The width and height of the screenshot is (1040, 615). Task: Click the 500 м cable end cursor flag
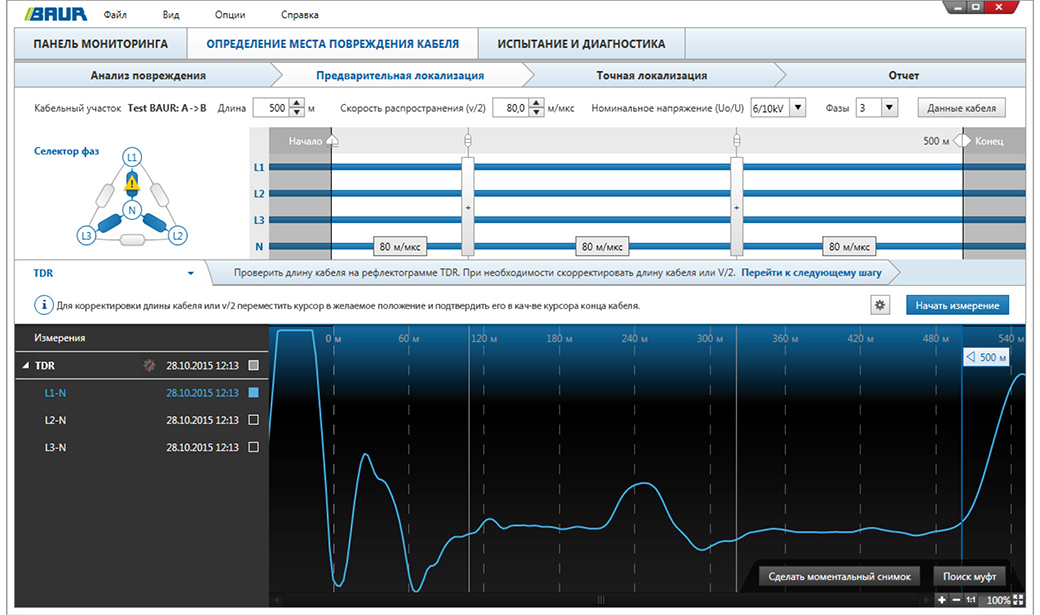[x=986, y=357]
